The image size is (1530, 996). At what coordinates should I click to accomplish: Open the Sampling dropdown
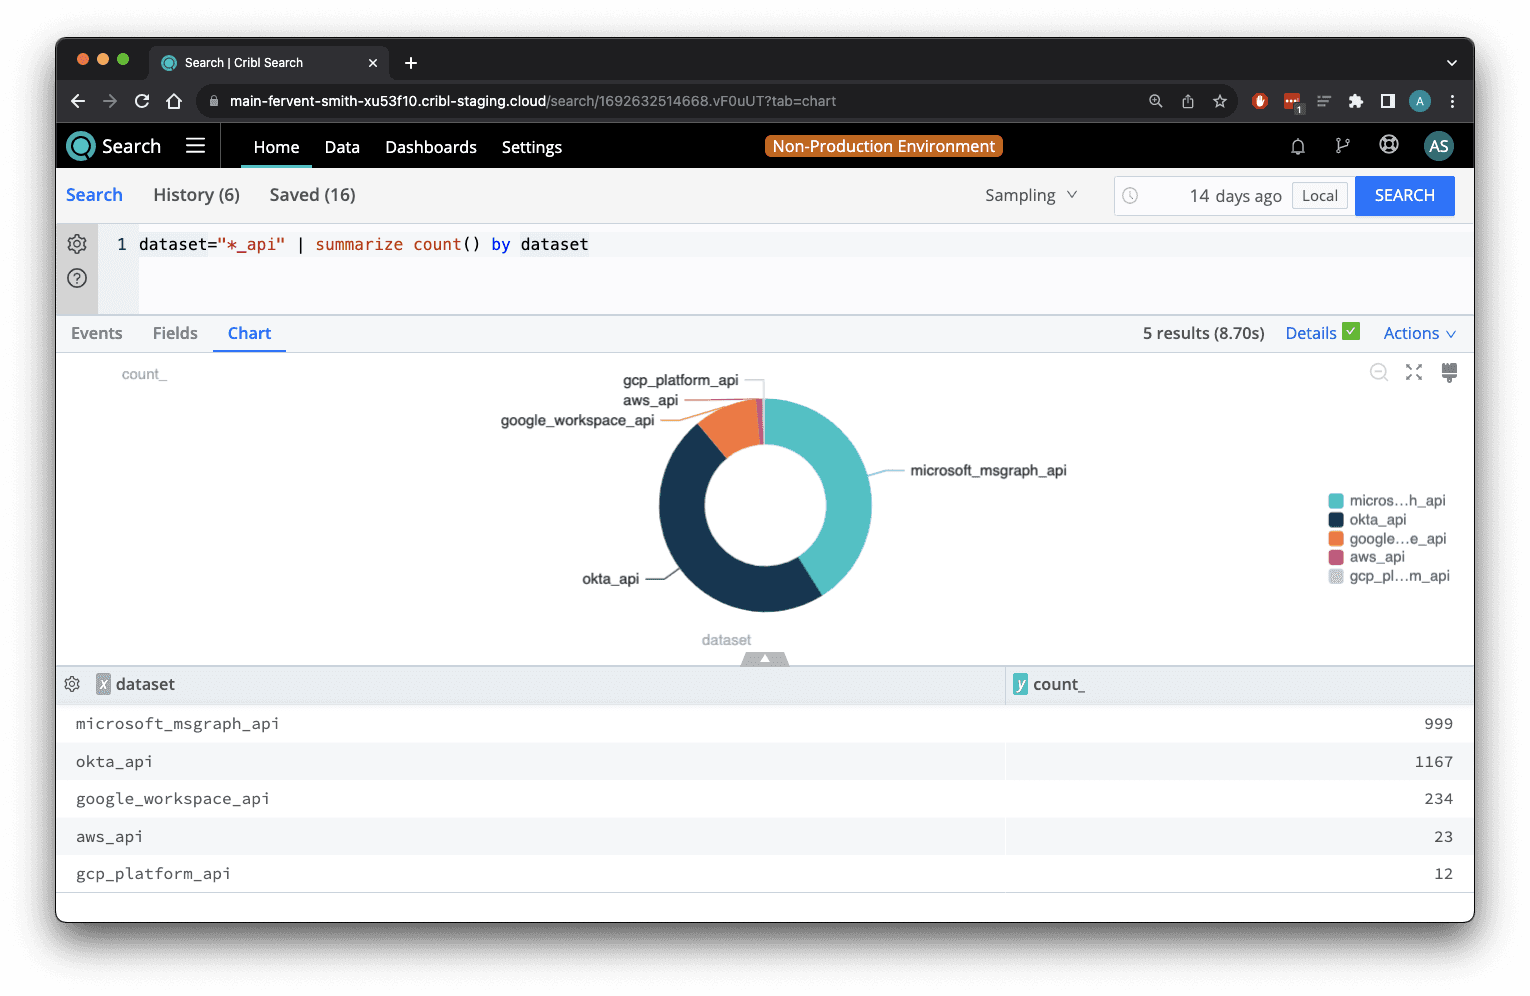click(1031, 195)
